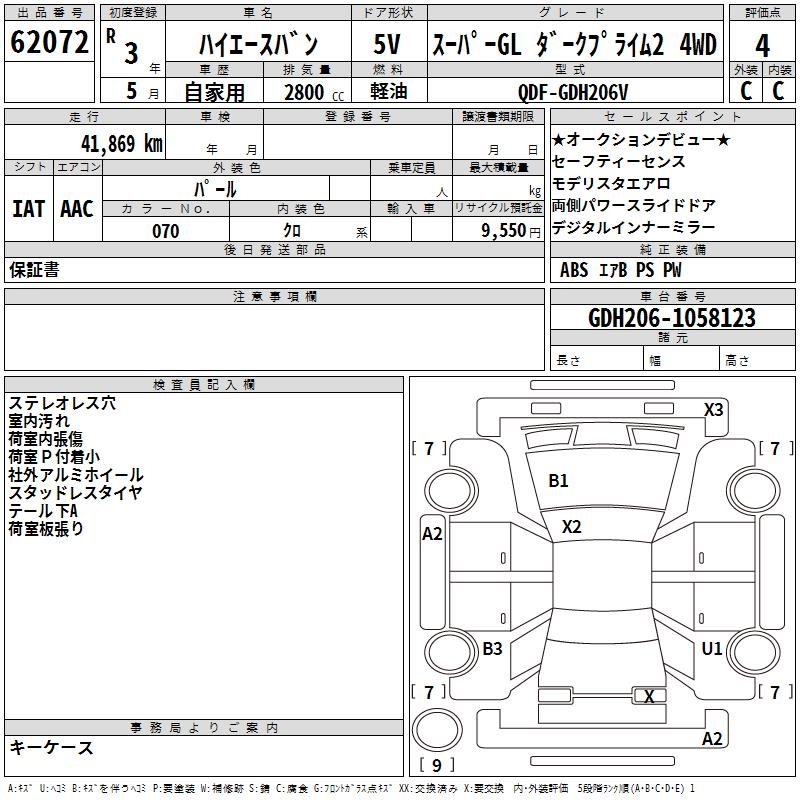Select the overall evaluation score 4
Screen dimensions: 800x800
coord(762,45)
